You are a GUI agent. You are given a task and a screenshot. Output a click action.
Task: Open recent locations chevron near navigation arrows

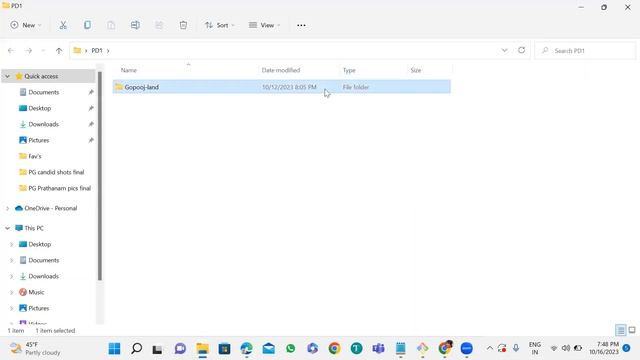[43, 51]
